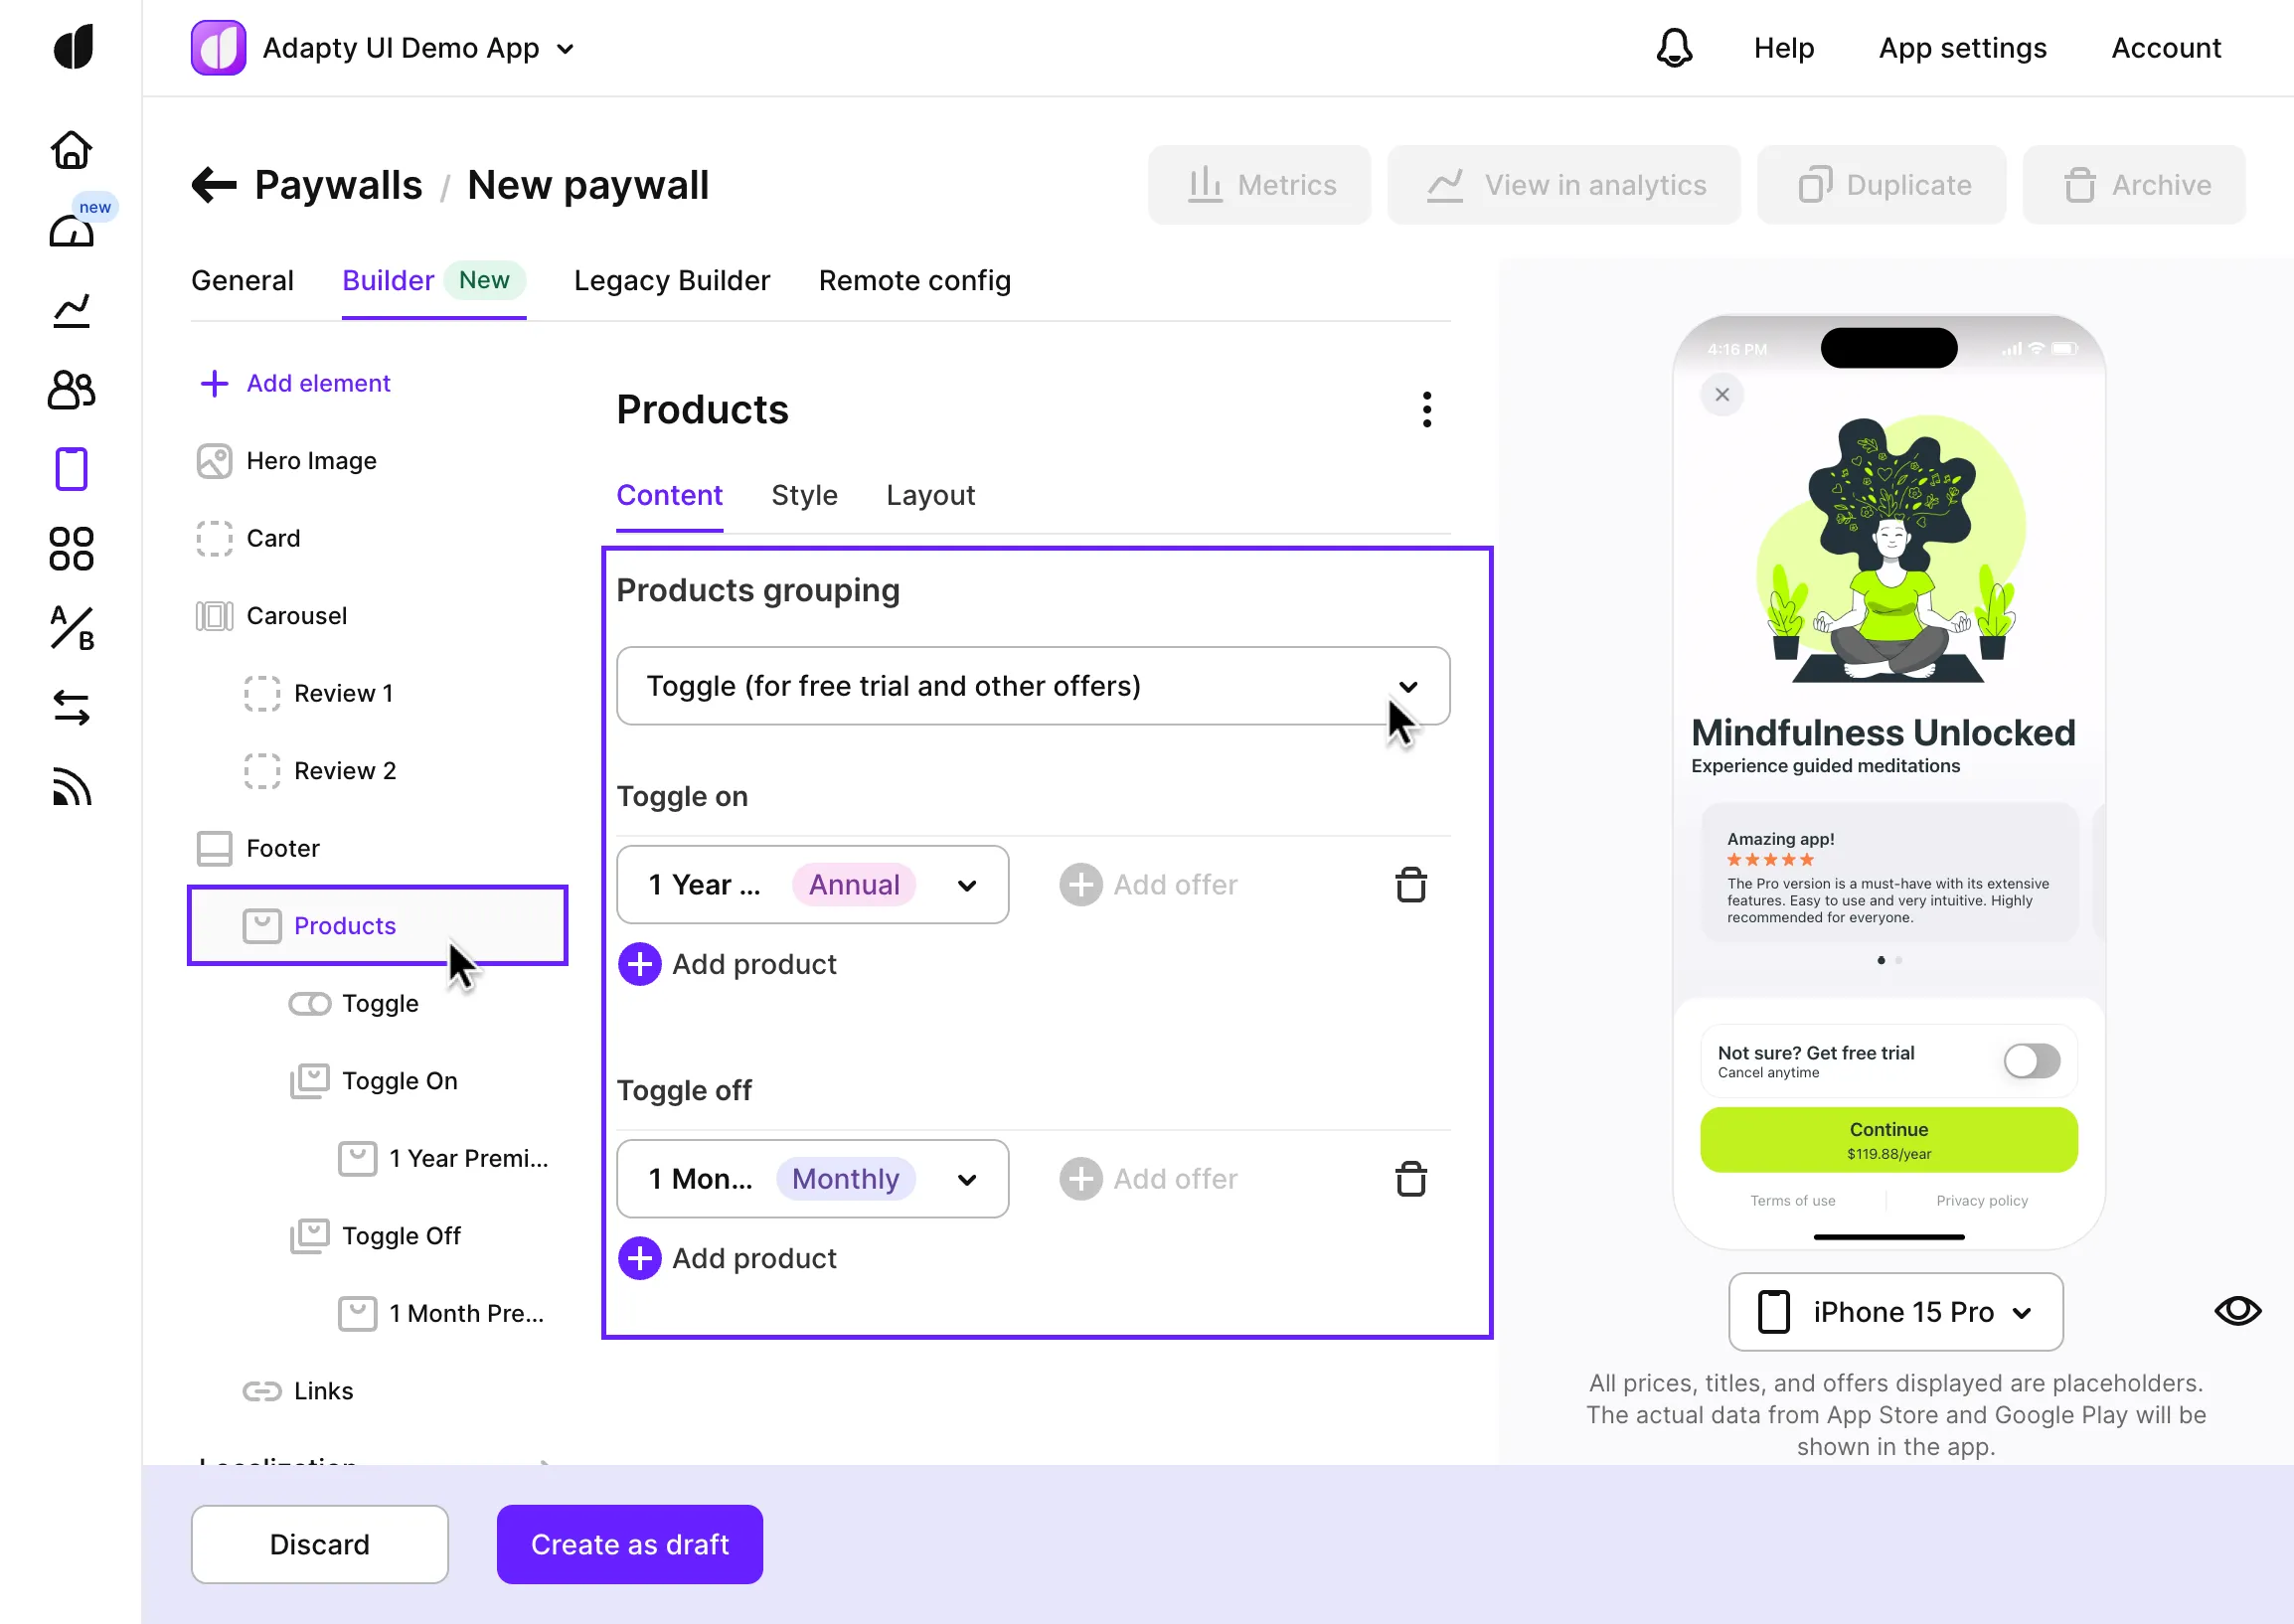
Task: Switch to the Style tab
Action: [804, 495]
